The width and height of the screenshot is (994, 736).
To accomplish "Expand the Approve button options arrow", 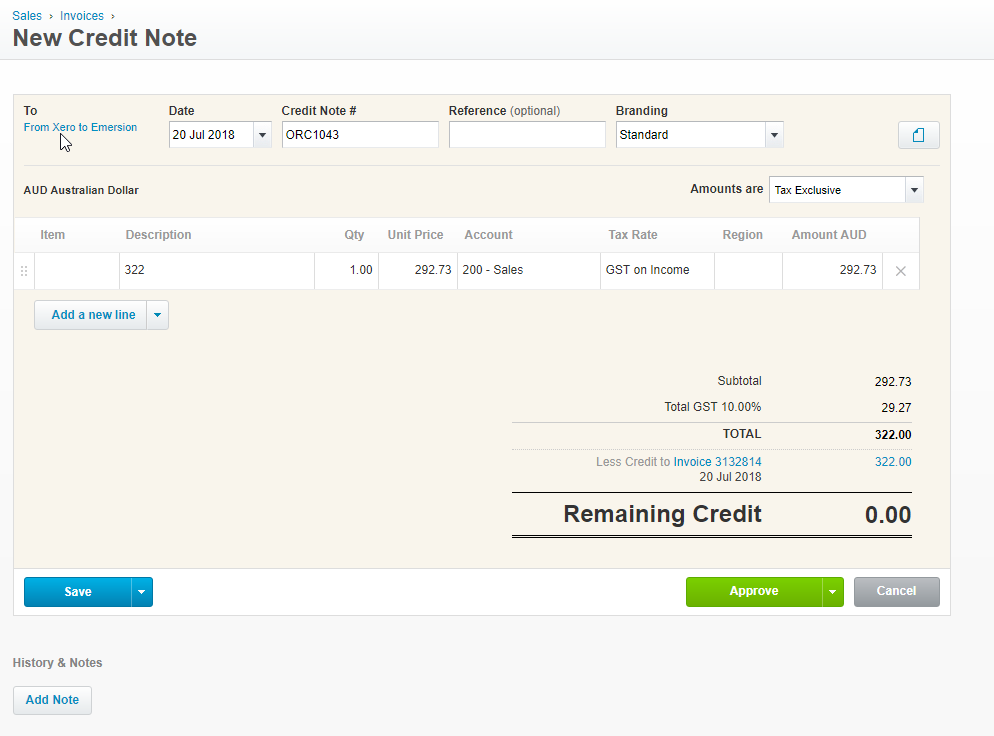I will coord(833,592).
